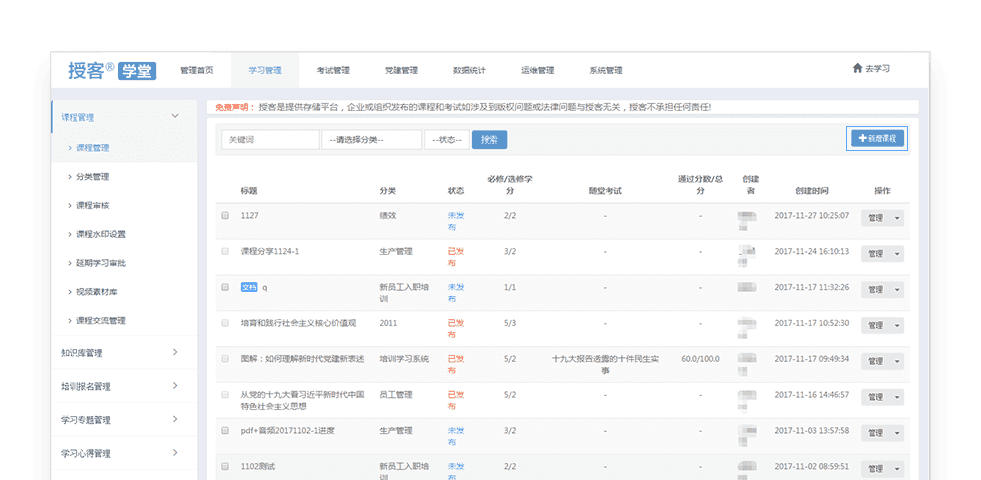Expand the 知识库管理 sidebar section
Screen dimensions: 981x480
pyautogui.click(x=124, y=353)
